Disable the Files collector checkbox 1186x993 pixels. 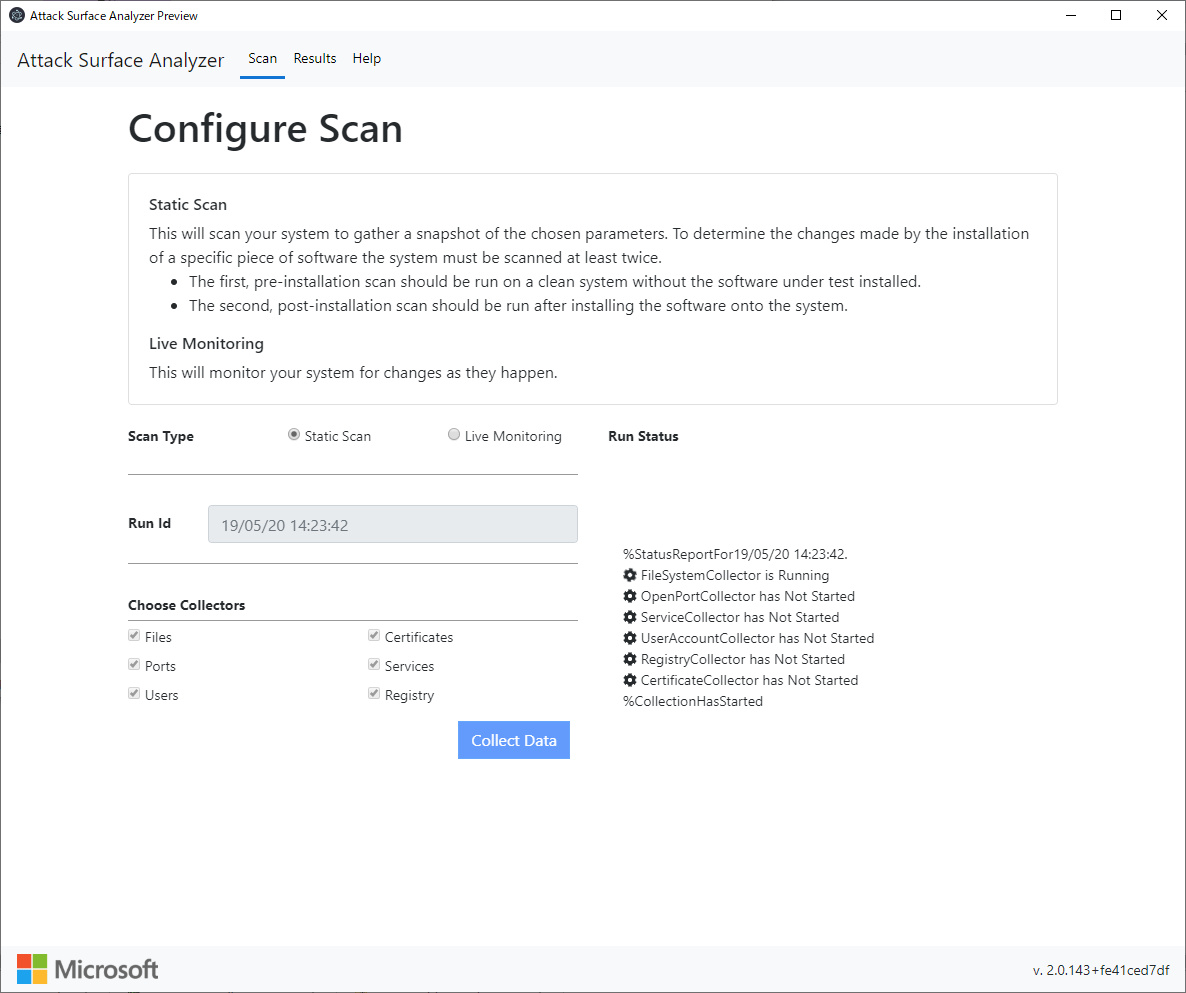[134, 635]
